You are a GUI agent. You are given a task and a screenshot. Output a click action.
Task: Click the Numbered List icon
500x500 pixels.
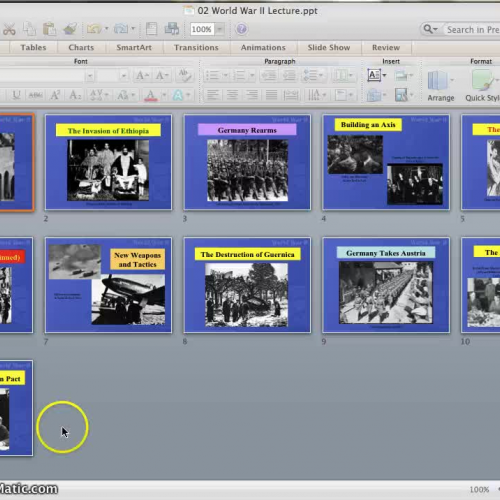[239, 76]
